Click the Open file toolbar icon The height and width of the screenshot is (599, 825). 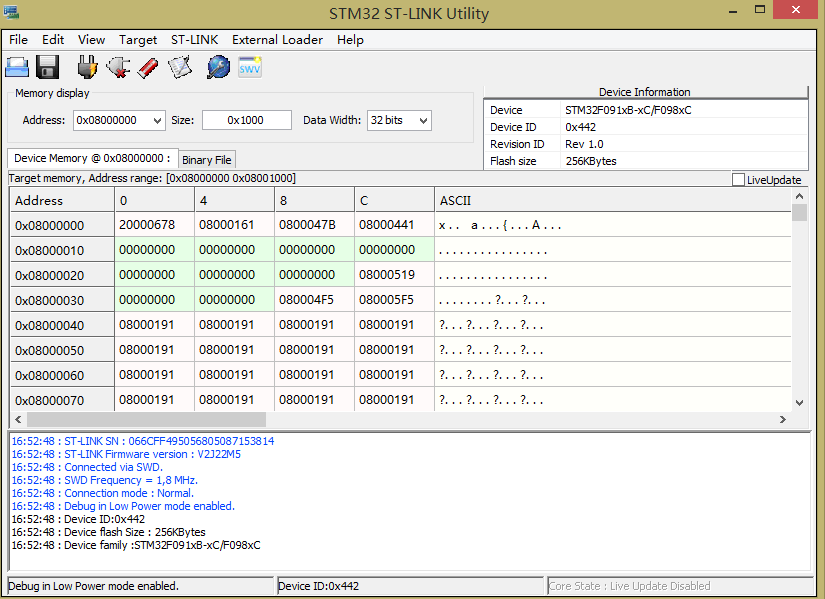pos(17,67)
